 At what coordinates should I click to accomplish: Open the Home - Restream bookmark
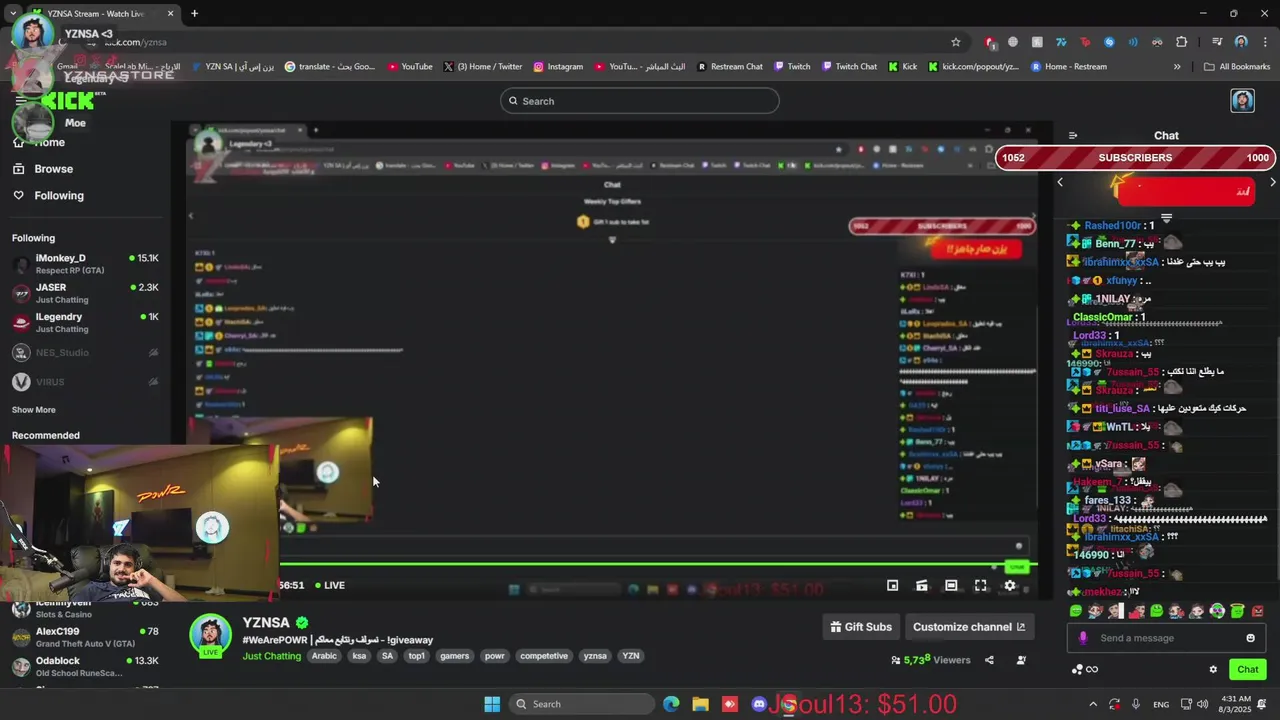(1068, 67)
